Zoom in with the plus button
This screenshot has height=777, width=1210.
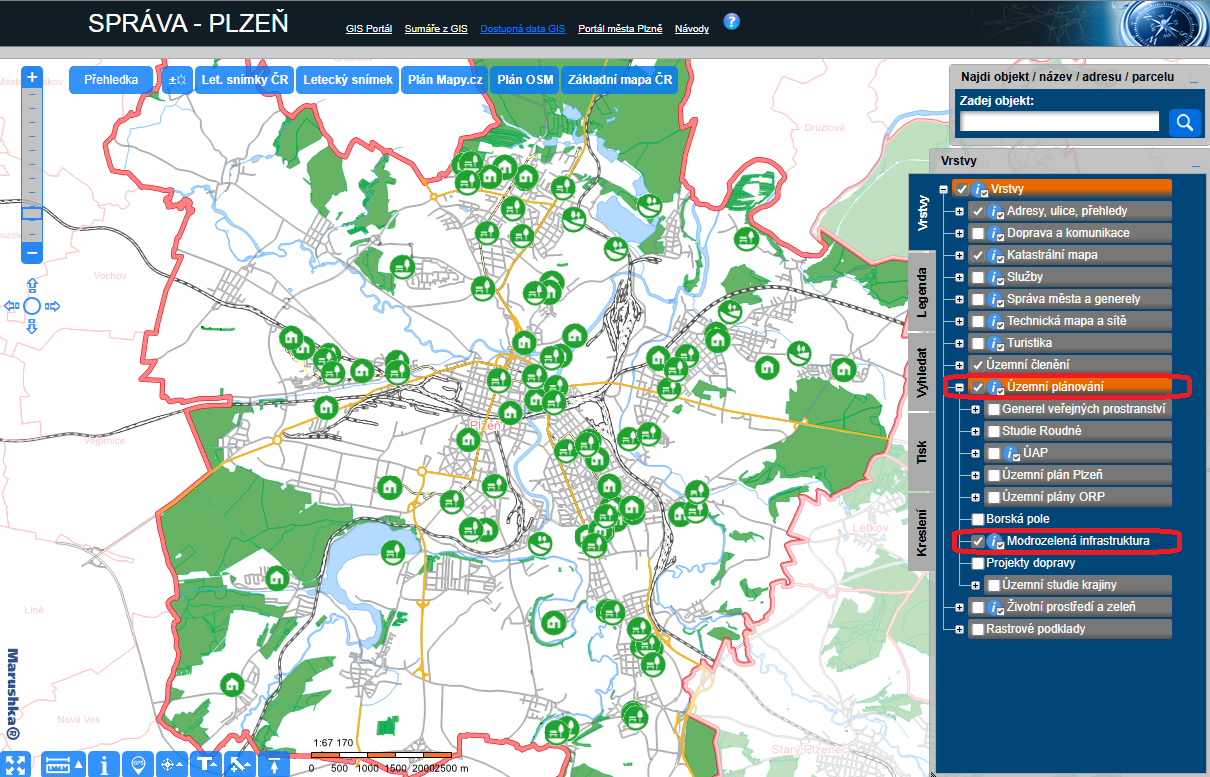tap(32, 78)
